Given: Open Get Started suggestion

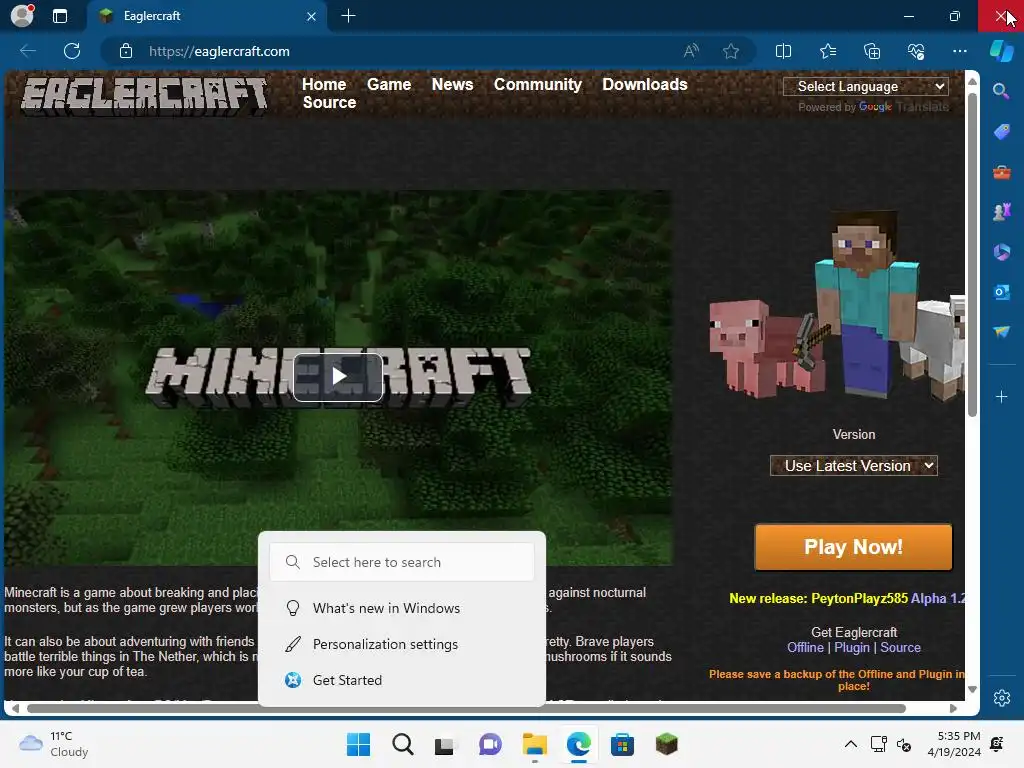Looking at the screenshot, I should click(x=402, y=680).
